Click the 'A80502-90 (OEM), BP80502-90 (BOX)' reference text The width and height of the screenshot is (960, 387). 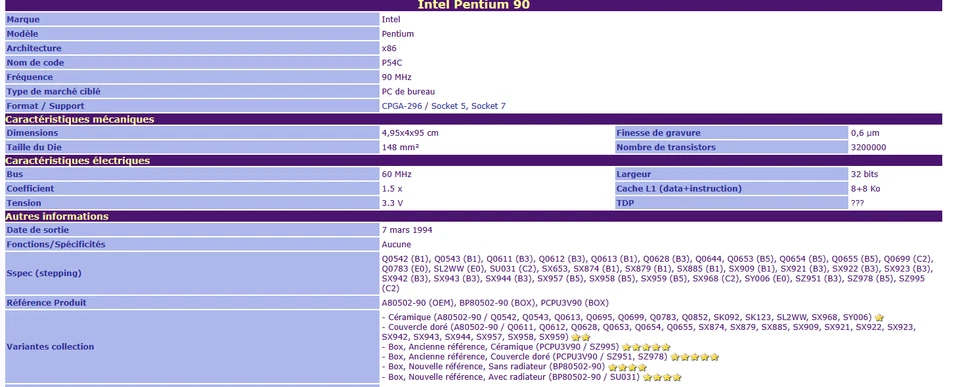click(495, 302)
